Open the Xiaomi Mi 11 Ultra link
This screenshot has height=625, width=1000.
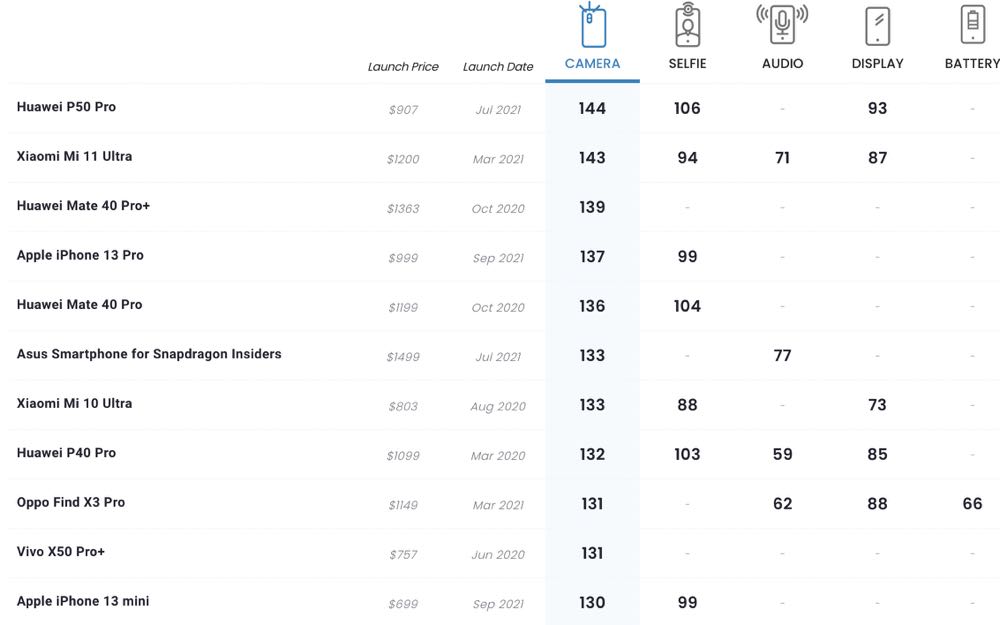pyautogui.click(x=74, y=157)
